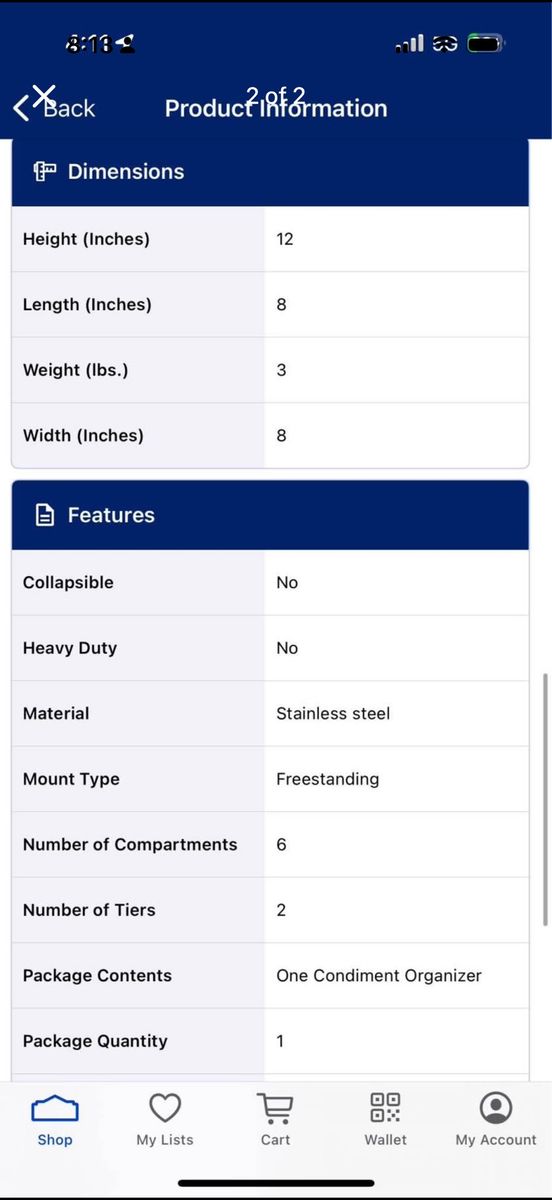Open My Lists heart icon

[165, 1108]
